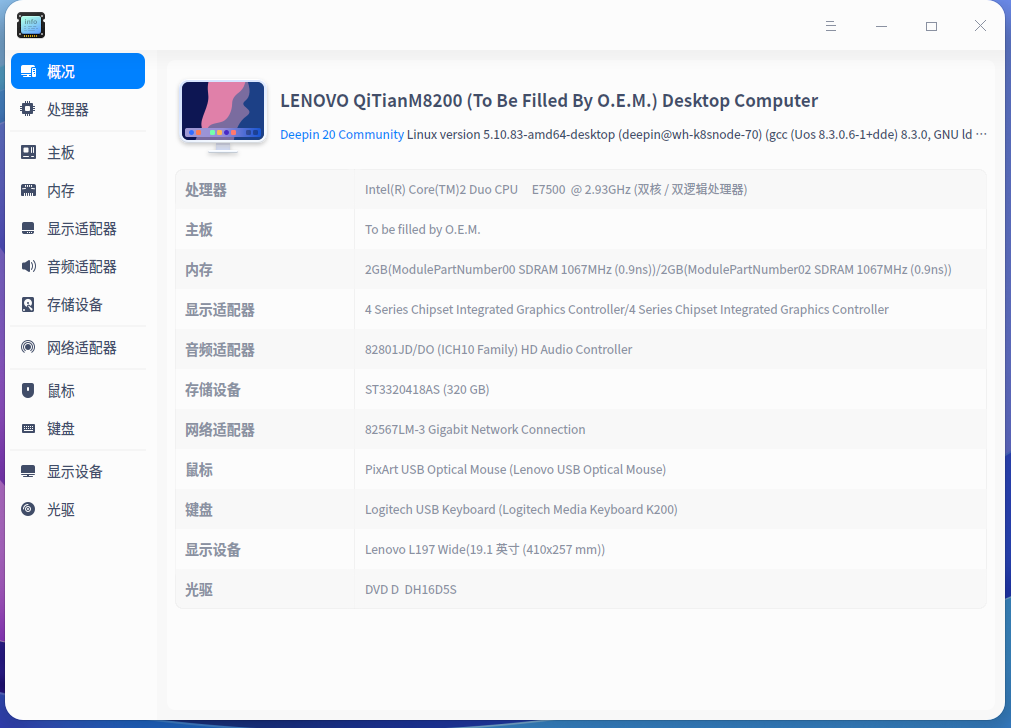
Task: Click the Logitech USB Keyboard value
Action: pyautogui.click(x=521, y=509)
